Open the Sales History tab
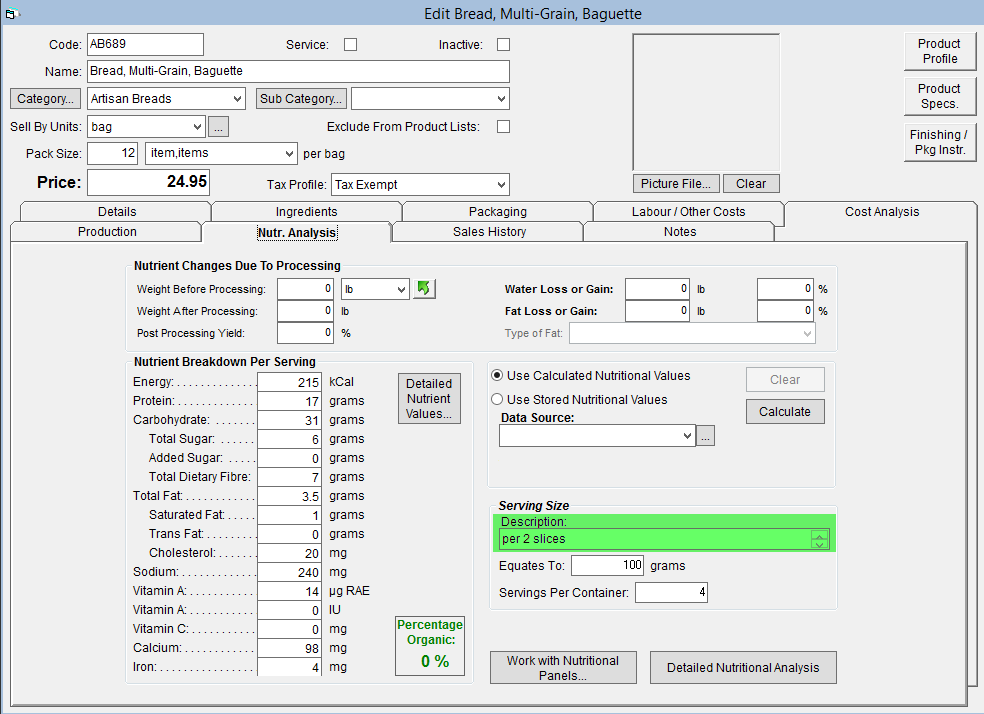The height and width of the screenshot is (714, 984). click(x=489, y=232)
